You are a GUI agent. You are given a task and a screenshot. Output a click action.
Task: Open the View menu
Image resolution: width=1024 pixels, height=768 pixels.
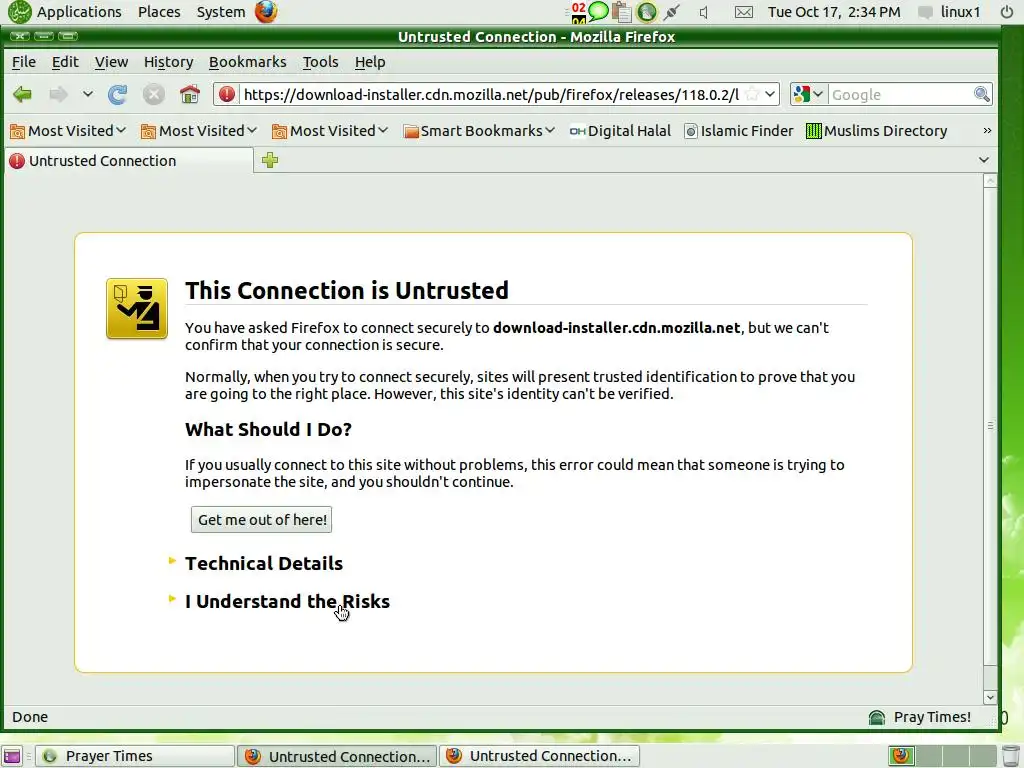pyautogui.click(x=111, y=62)
